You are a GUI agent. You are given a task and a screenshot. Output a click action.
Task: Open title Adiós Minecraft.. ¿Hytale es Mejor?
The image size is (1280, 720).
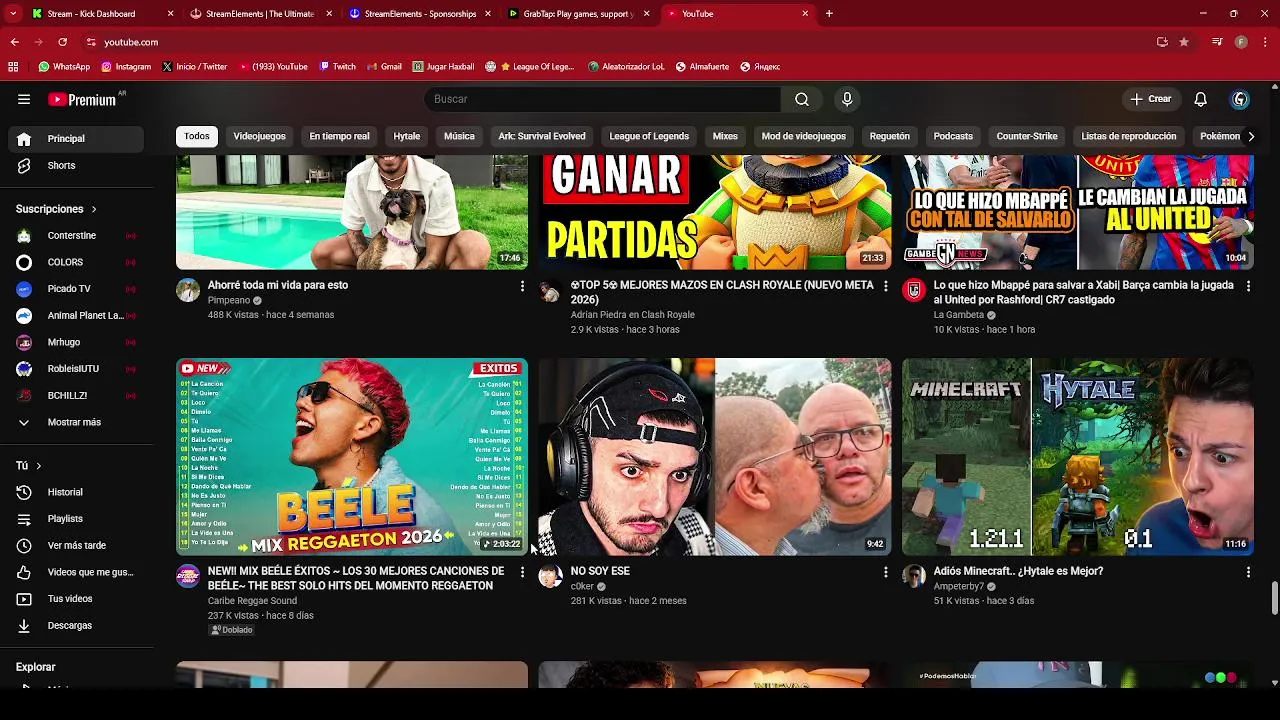[x=1018, y=571]
